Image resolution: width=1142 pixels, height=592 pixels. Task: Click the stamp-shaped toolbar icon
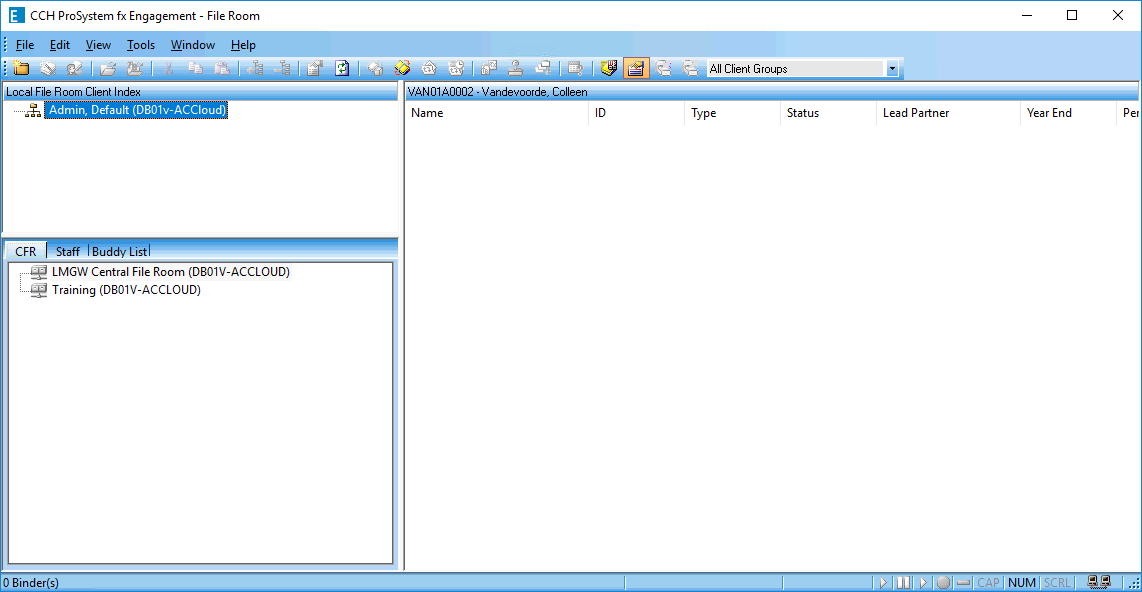pyautogui.click(x=516, y=68)
